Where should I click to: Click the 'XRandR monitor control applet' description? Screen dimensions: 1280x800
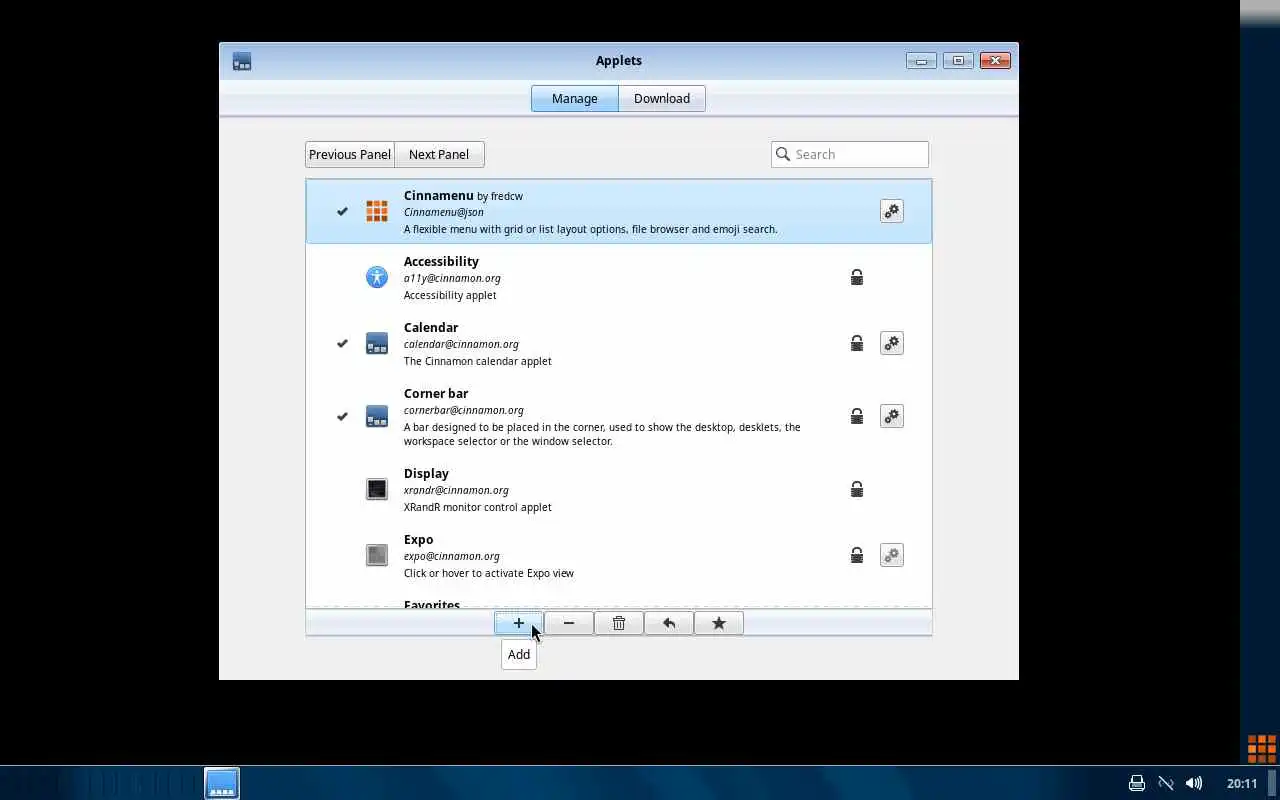[478, 507]
